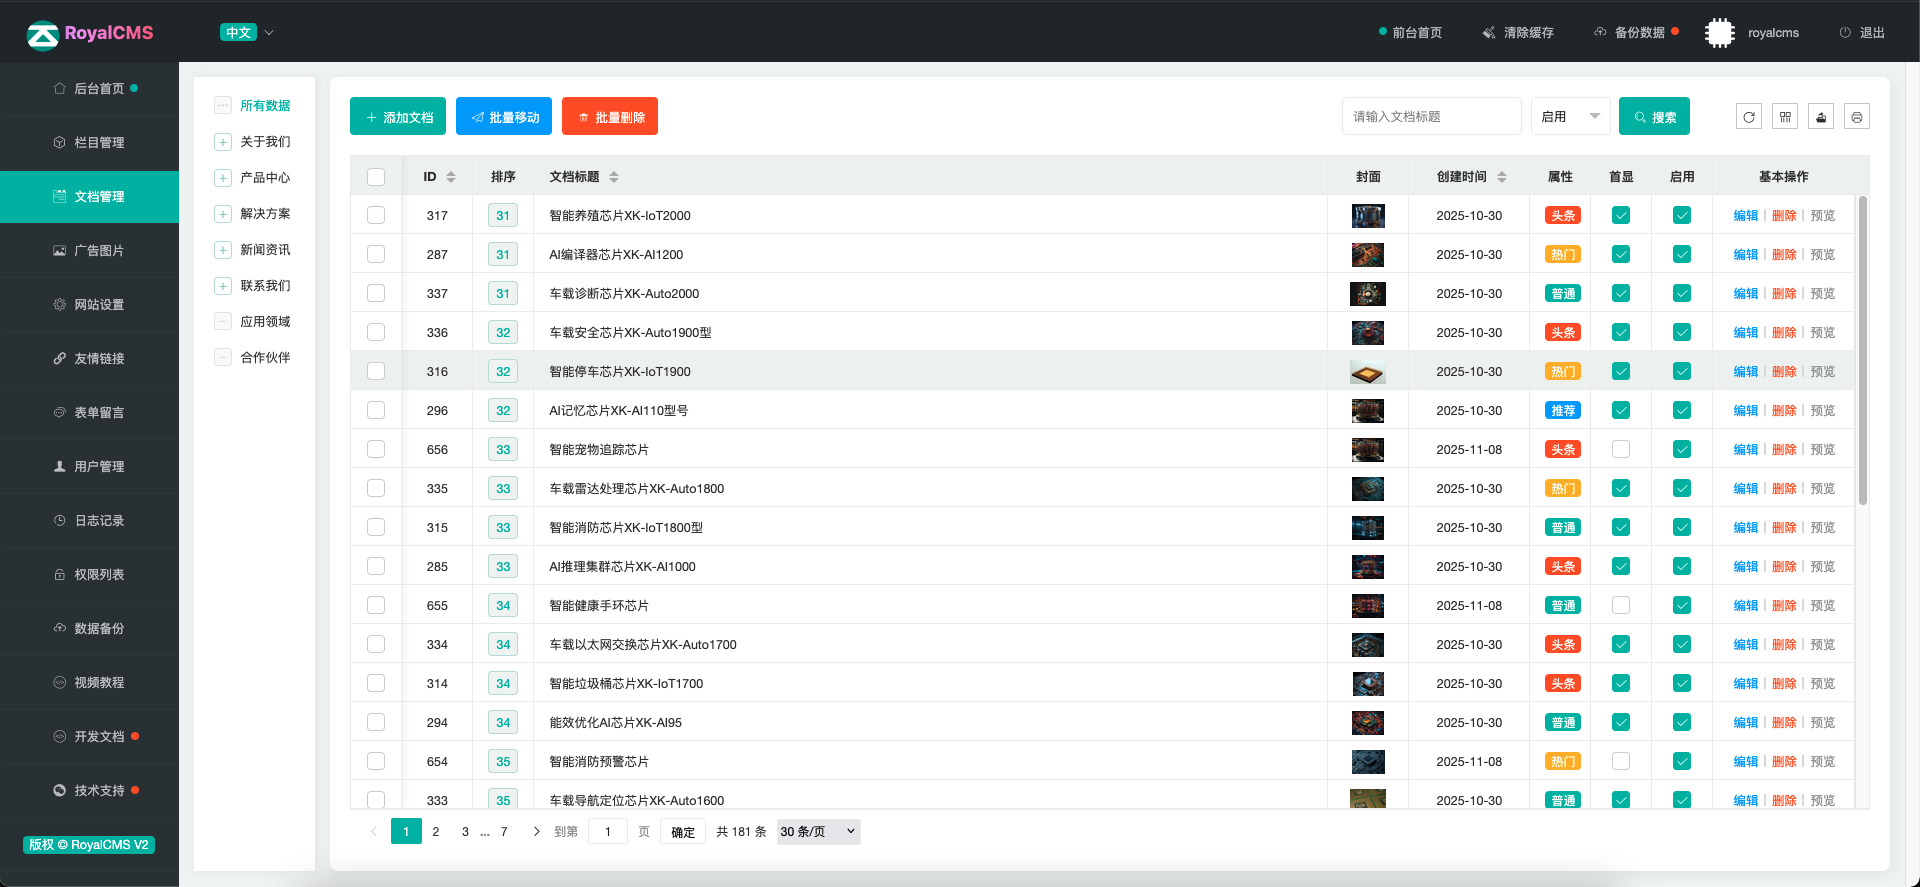Click 编辑 for 智能养殖芯片XK-IoT2000

[1745, 215]
